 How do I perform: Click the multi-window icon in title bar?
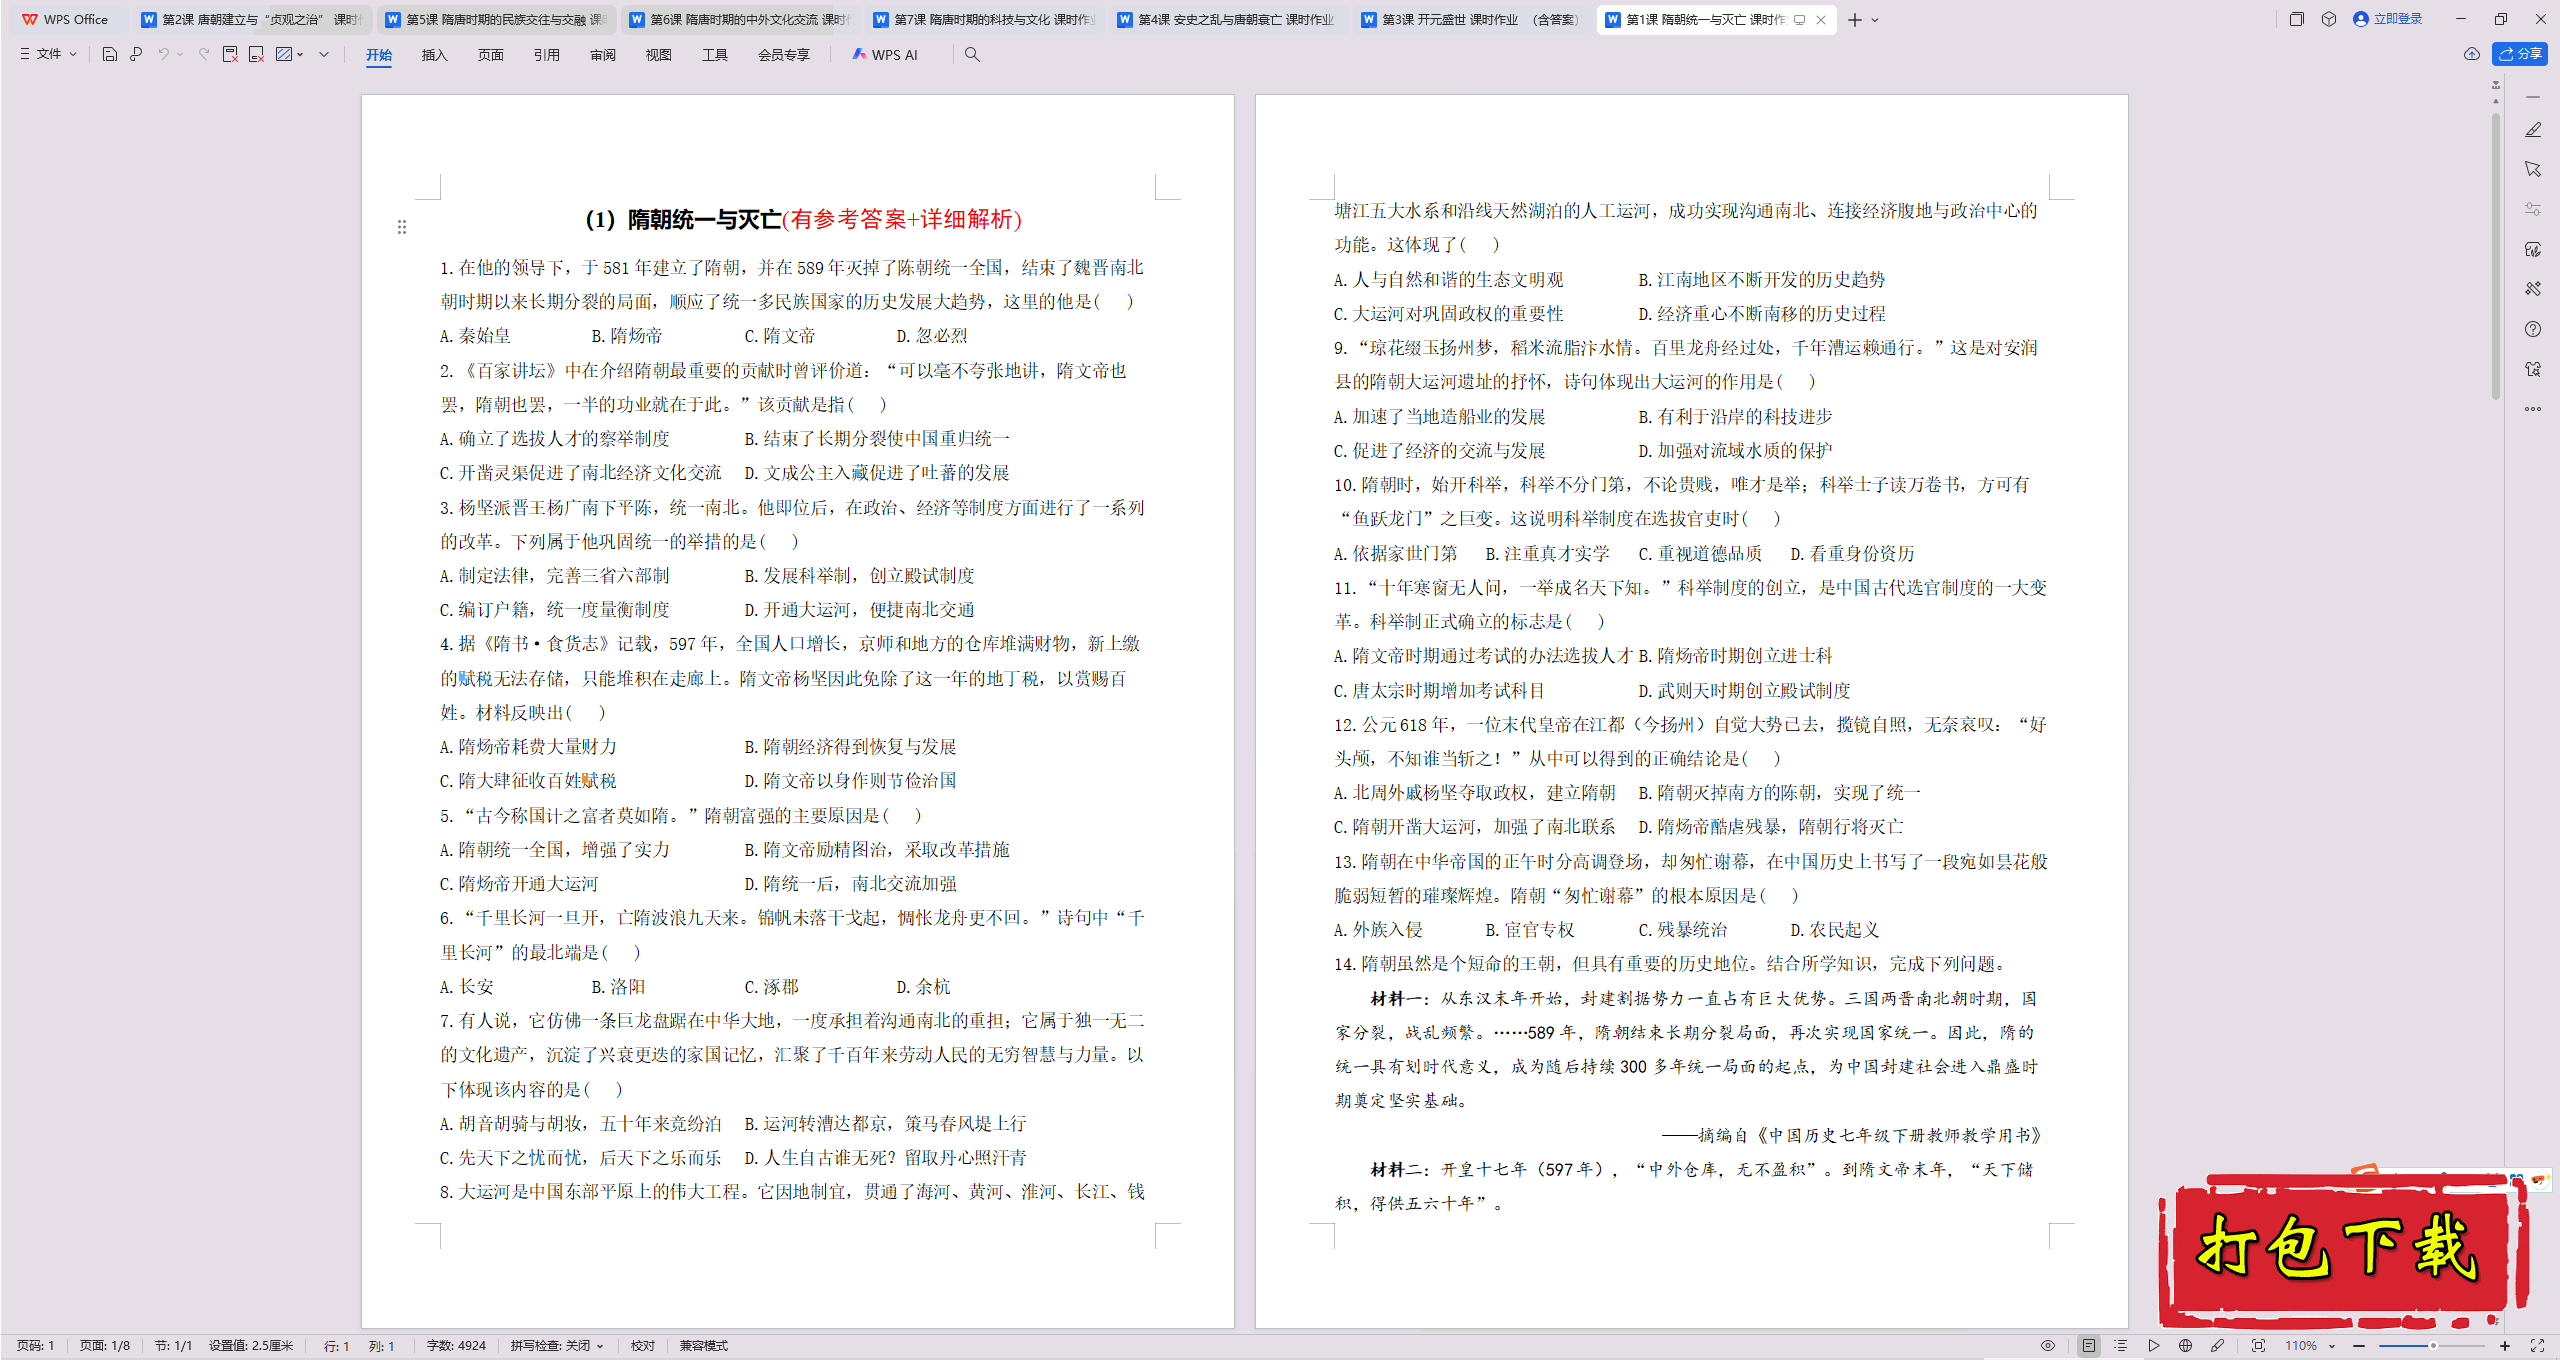(2297, 19)
